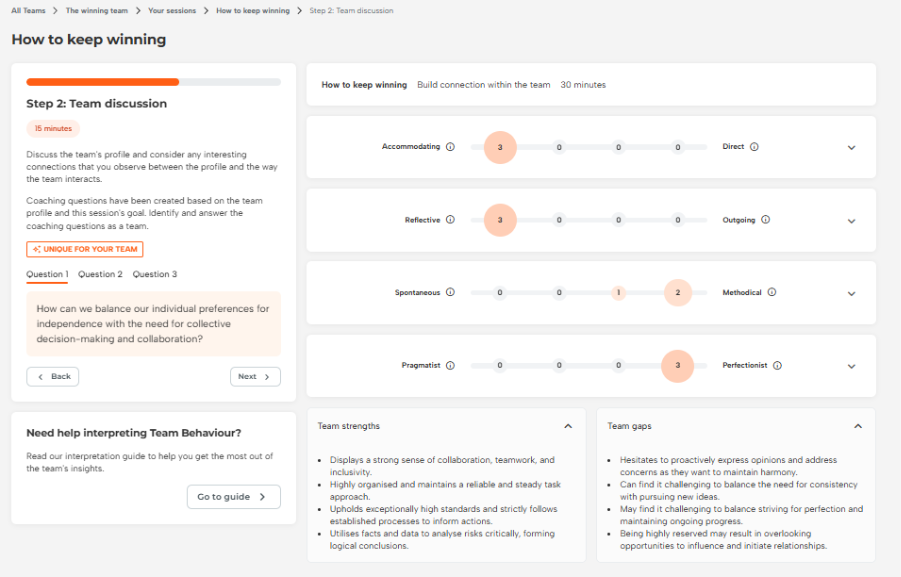Open info tooltip for Reflective
Viewport: 901px width, 577px height.
[x=450, y=220]
